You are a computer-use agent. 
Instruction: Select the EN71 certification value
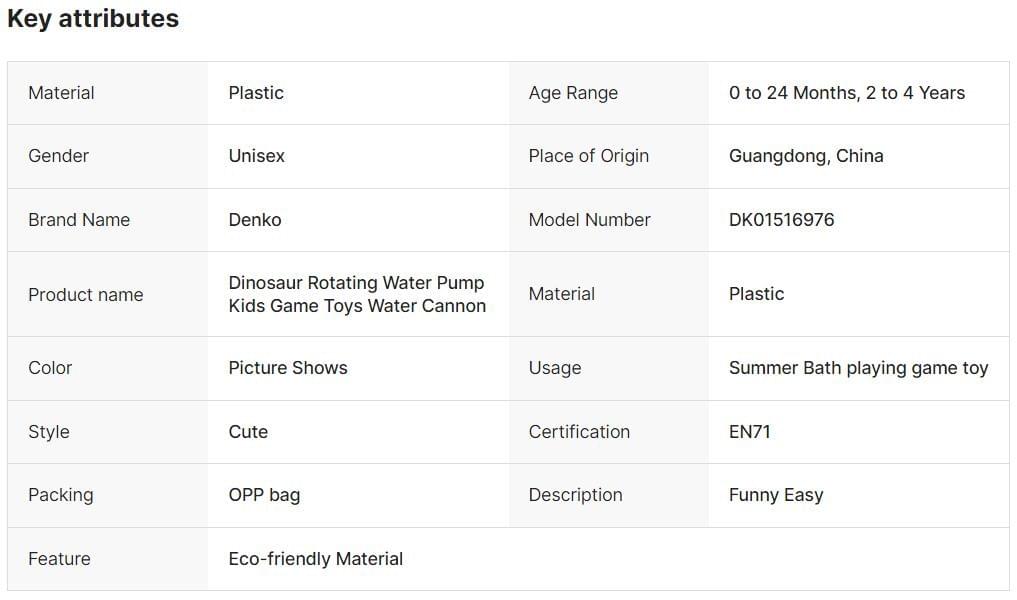pos(749,432)
